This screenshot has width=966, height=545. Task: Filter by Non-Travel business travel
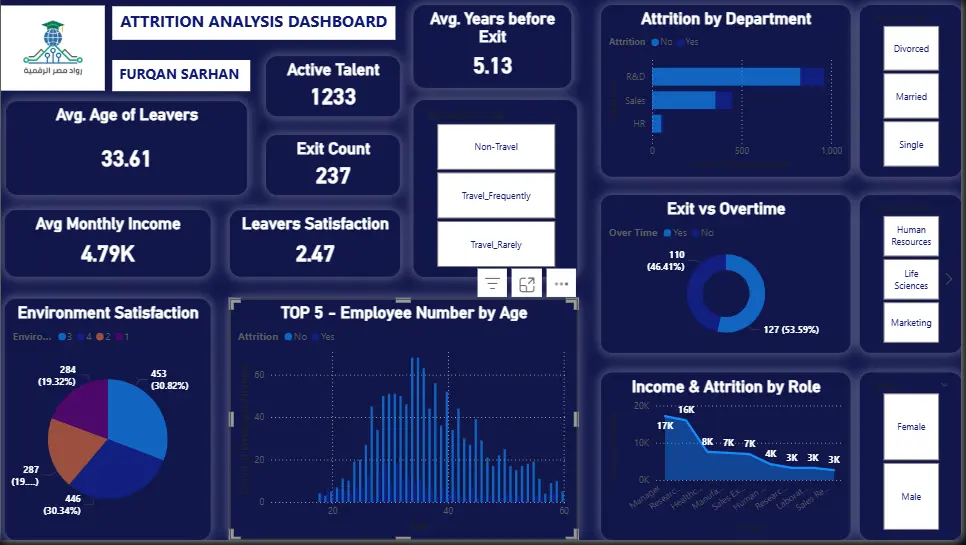[496, 147]
